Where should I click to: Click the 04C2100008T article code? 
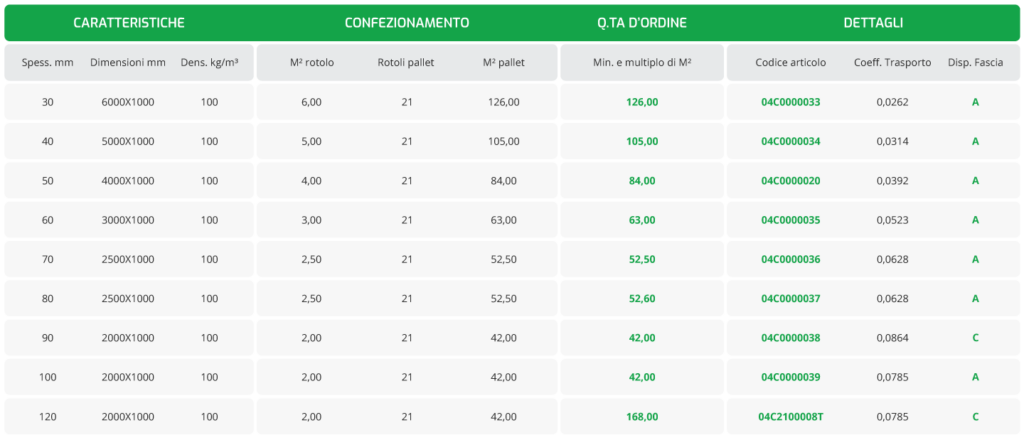pos(790,417)
